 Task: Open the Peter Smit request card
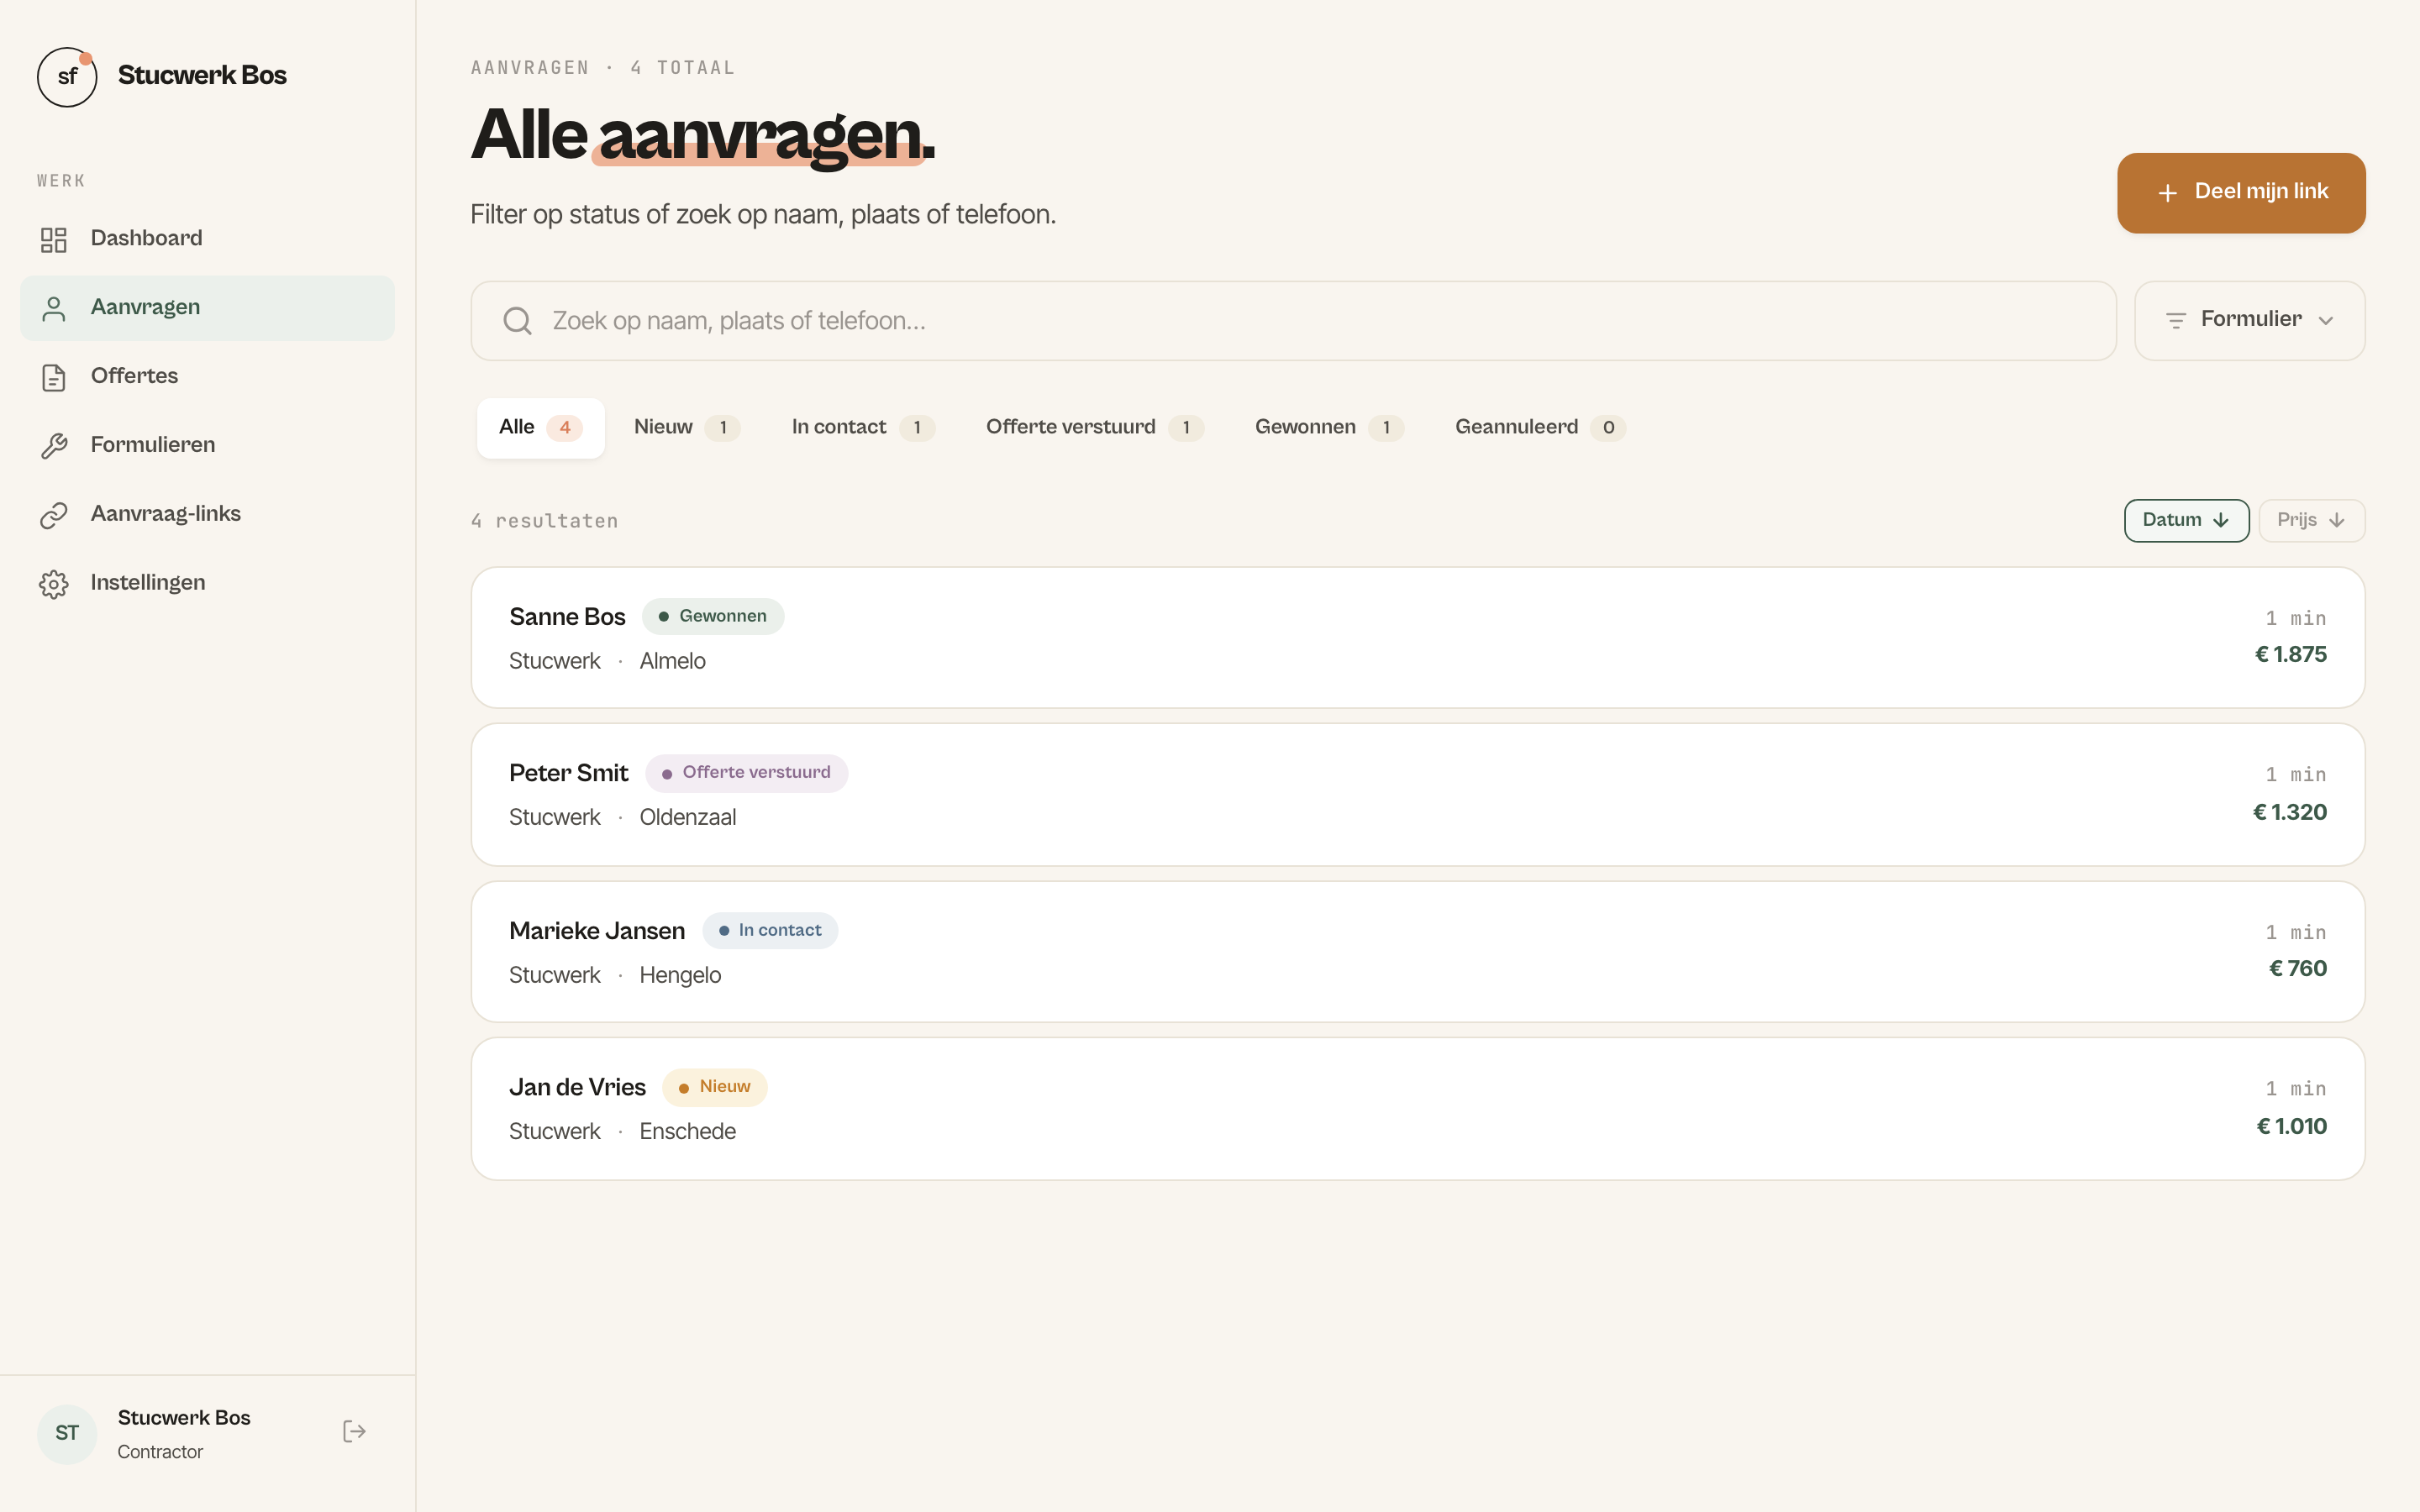1417,795
